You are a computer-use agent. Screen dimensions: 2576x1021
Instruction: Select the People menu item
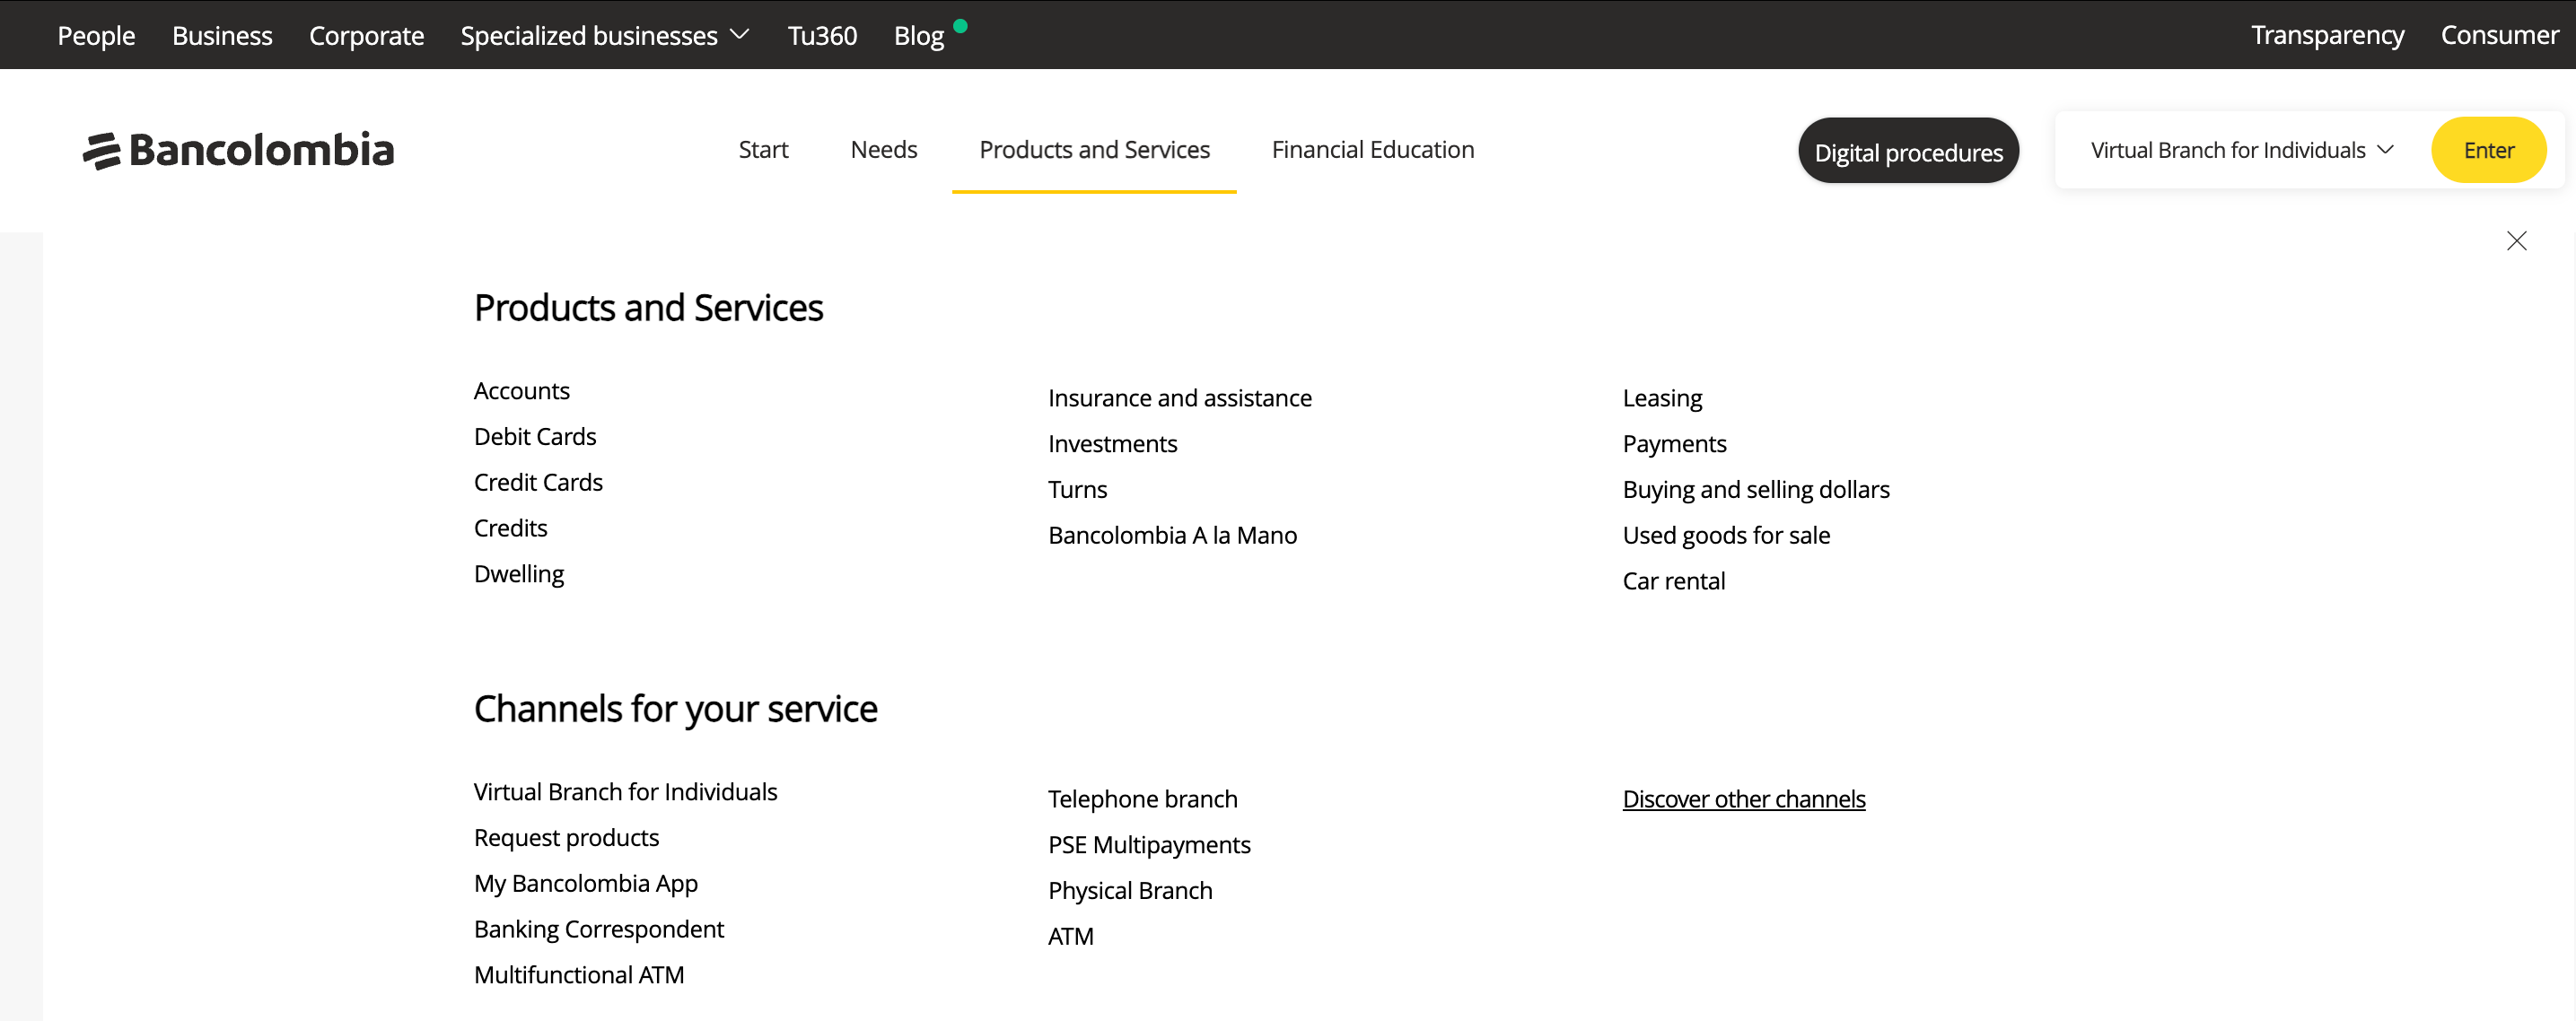(x=96, y=35)
